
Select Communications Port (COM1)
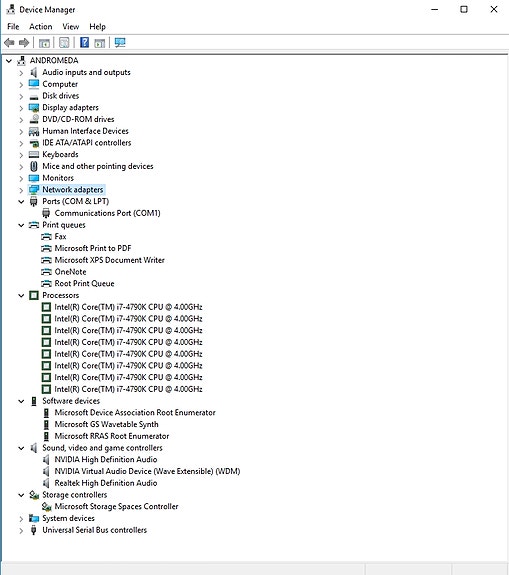[x=107, y=213]
